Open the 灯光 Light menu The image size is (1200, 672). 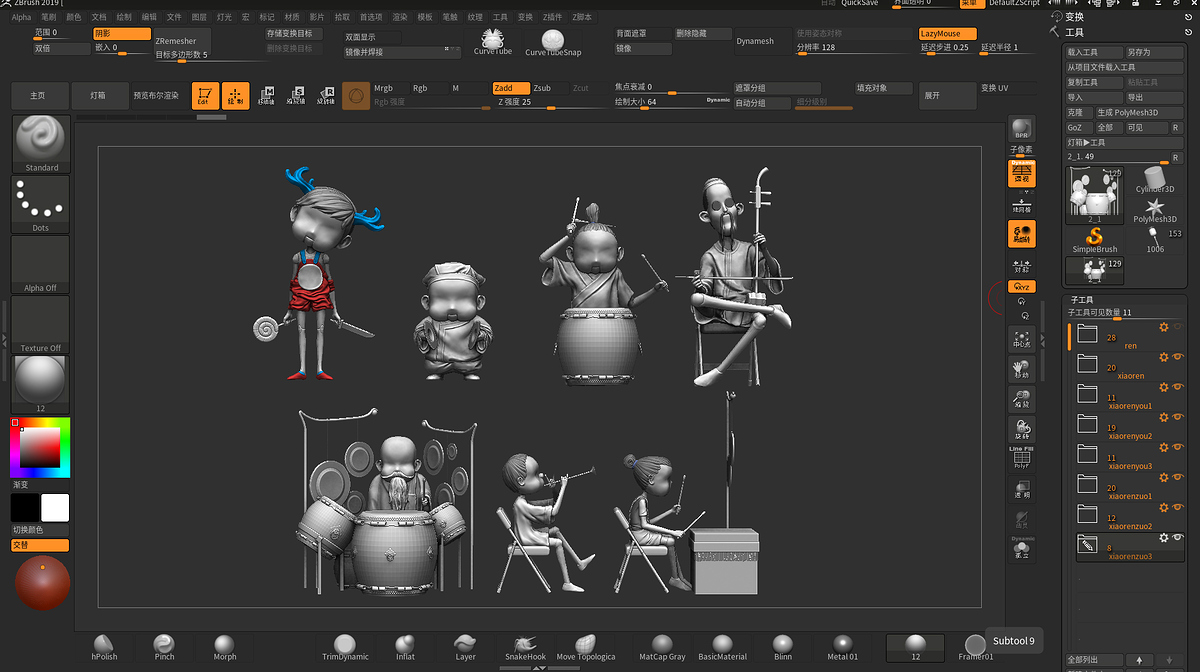(224, 17)
